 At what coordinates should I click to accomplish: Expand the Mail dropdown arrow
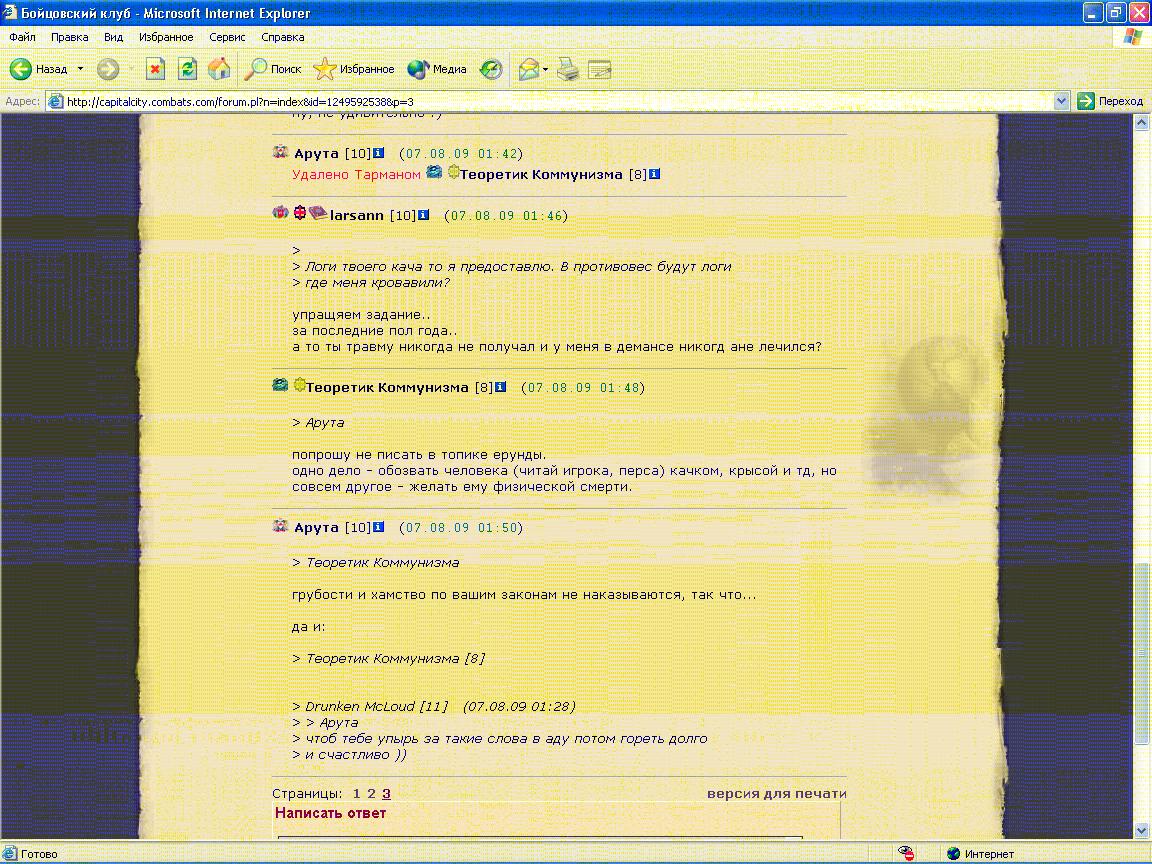click(x=545, y=70)
